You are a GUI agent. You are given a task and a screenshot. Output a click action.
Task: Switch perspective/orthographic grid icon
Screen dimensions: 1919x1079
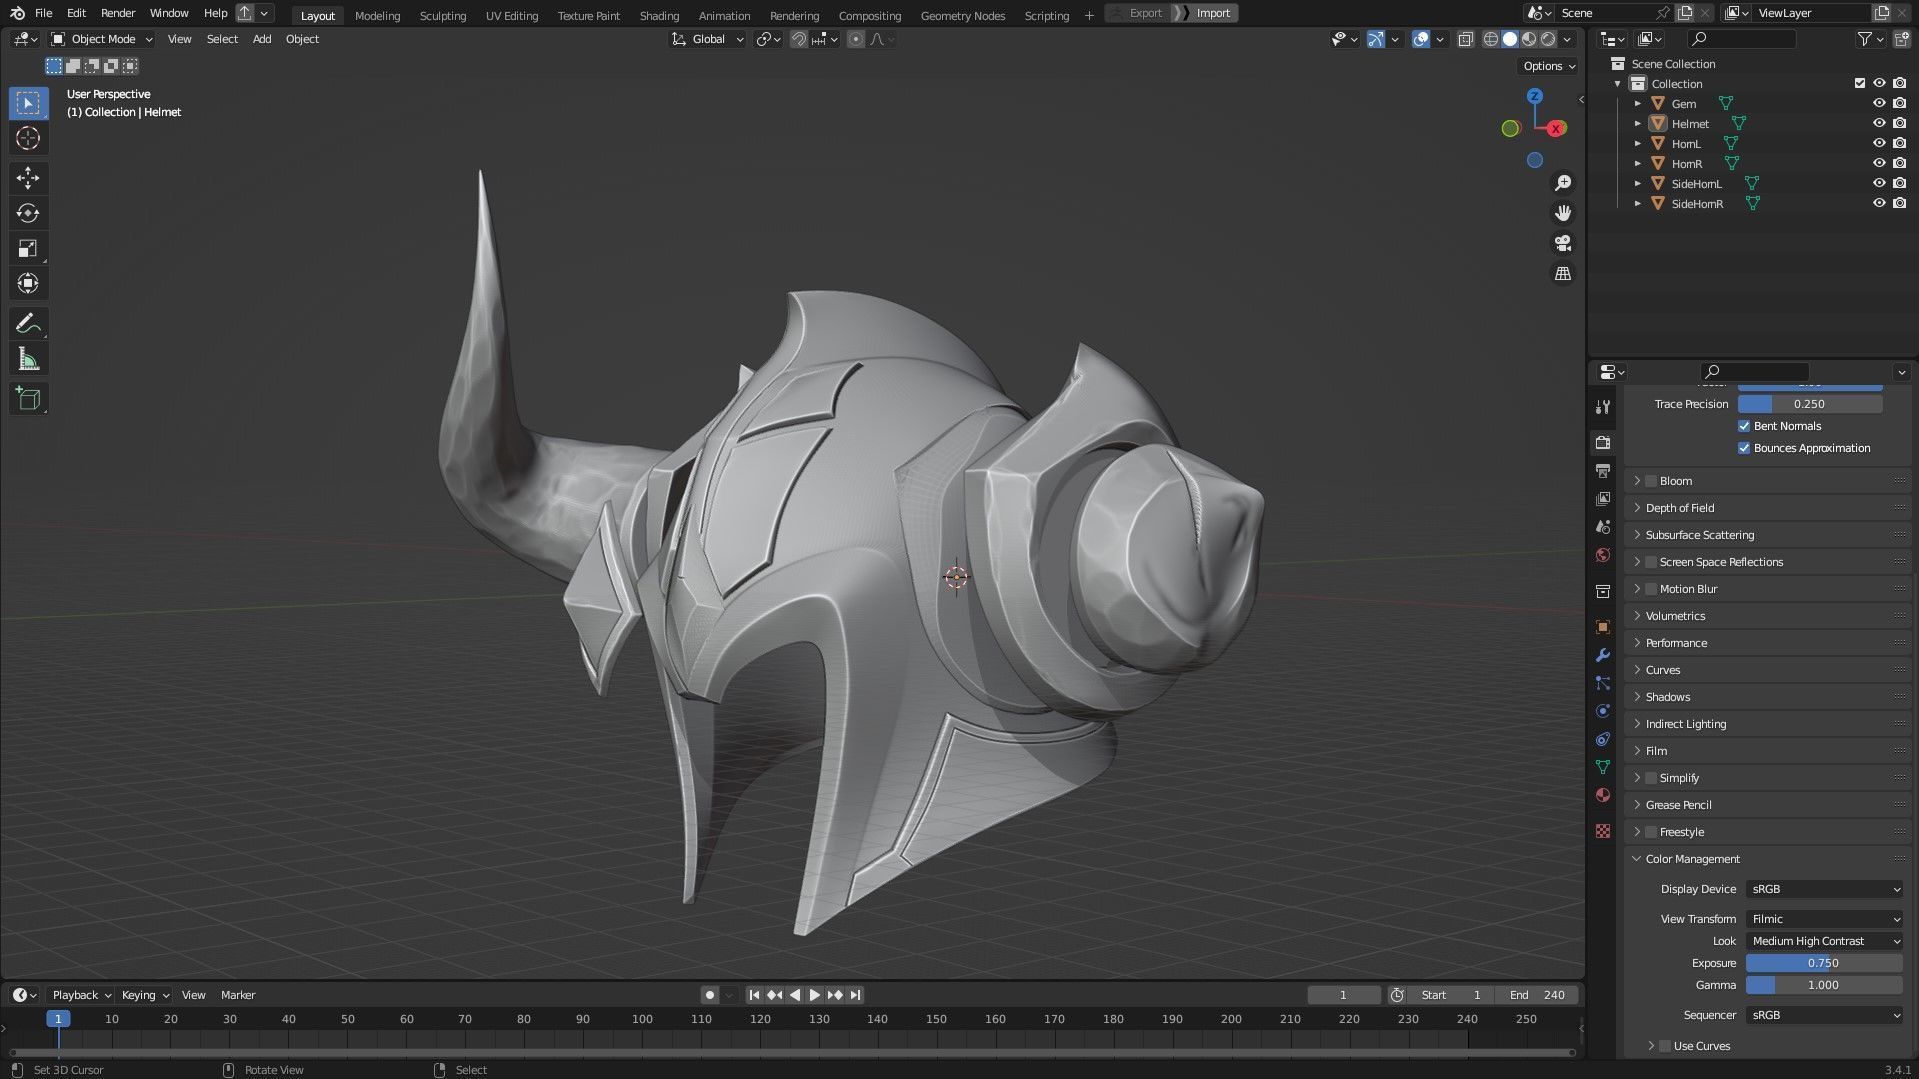point(1562,273)
